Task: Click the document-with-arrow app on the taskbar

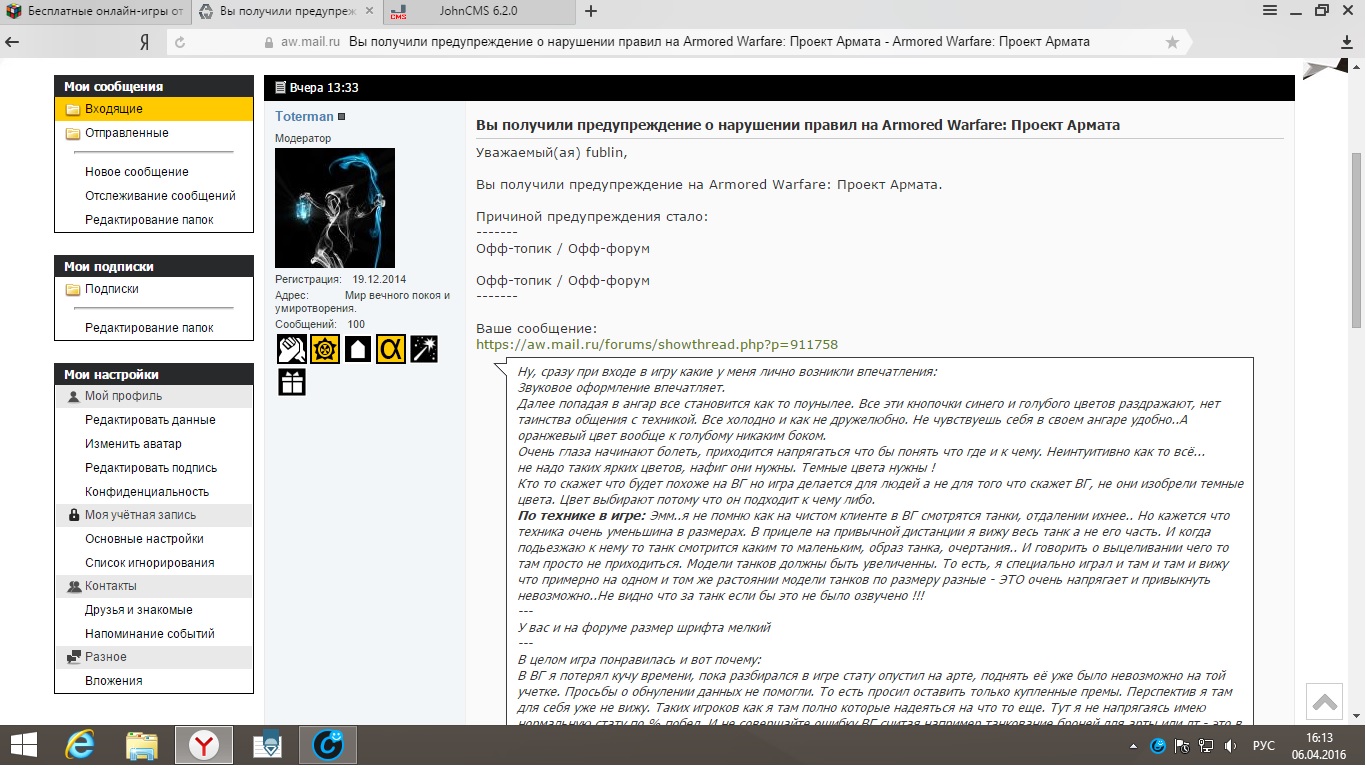Action: (266, 745)
